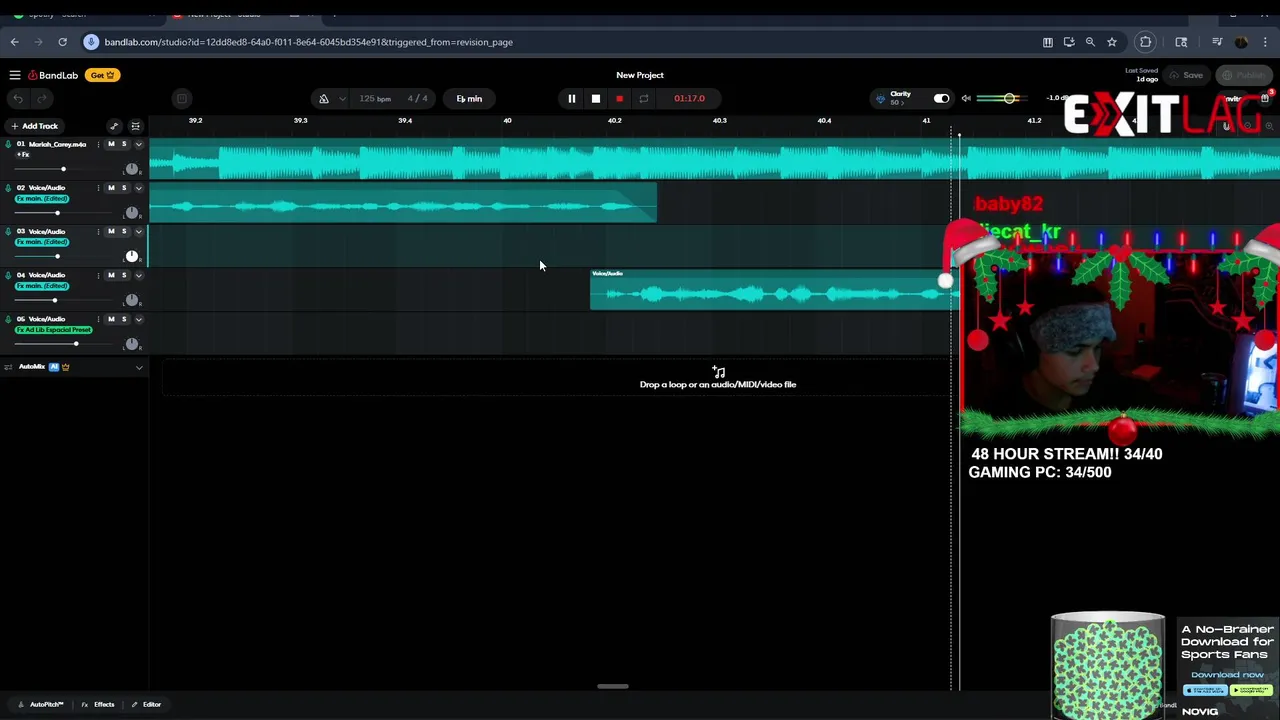The height and width of the screenshot is (720, 1280).
Task: Mute track 04 Voice/Audio
Action: pos(111,275)
